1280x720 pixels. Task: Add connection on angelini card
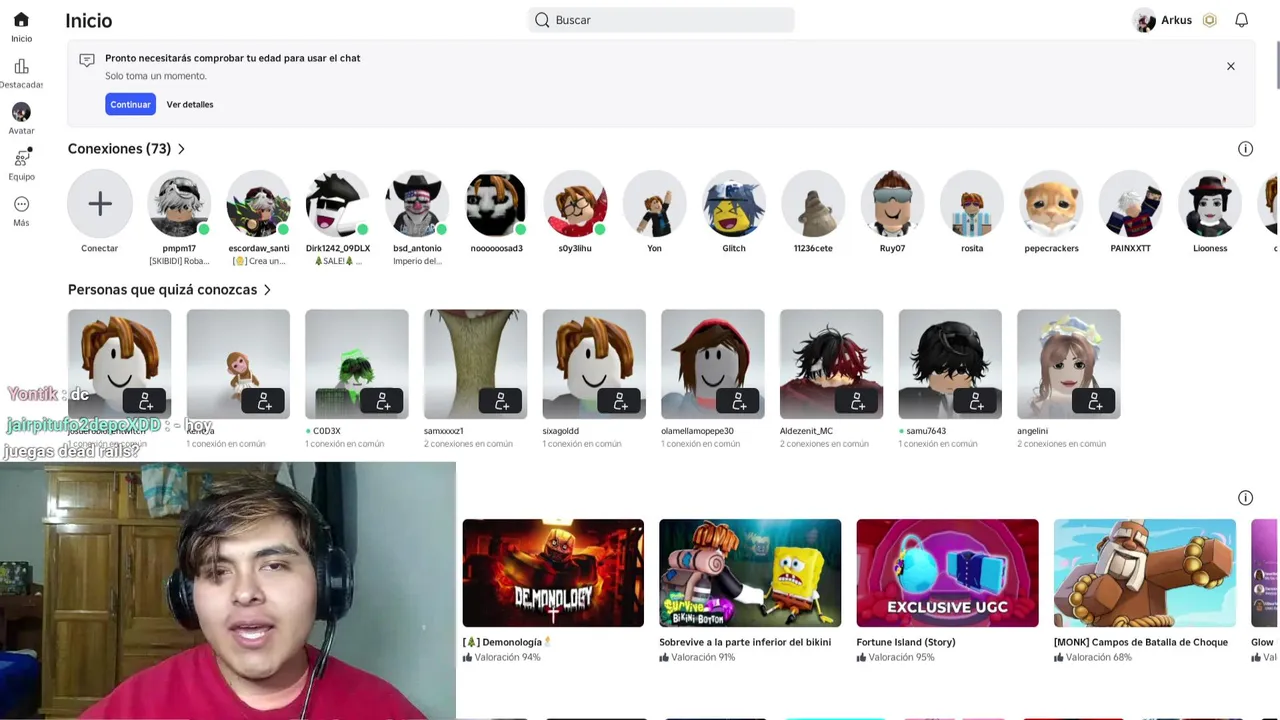(x=1095, y=401)
